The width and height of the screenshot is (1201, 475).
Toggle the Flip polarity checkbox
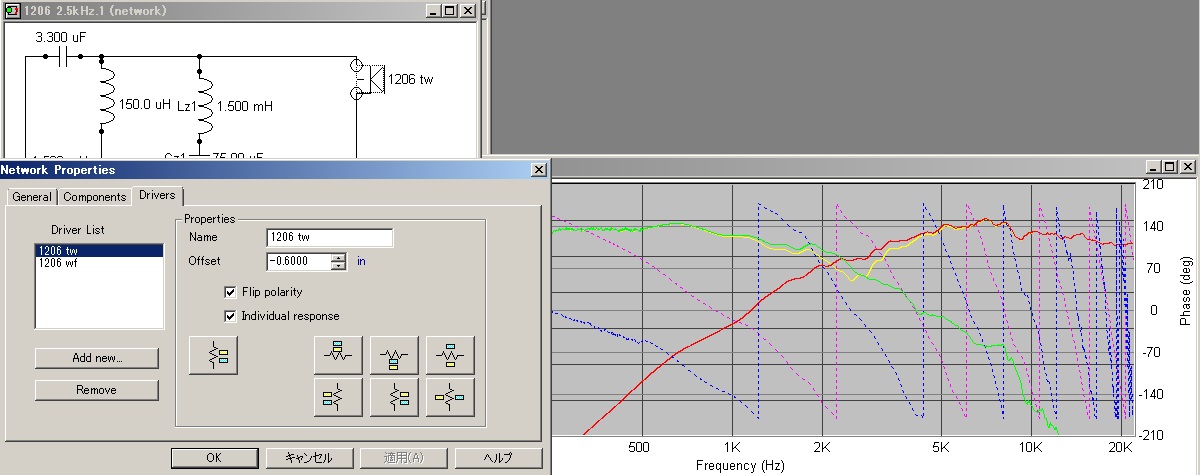click(x=231, y=292)
